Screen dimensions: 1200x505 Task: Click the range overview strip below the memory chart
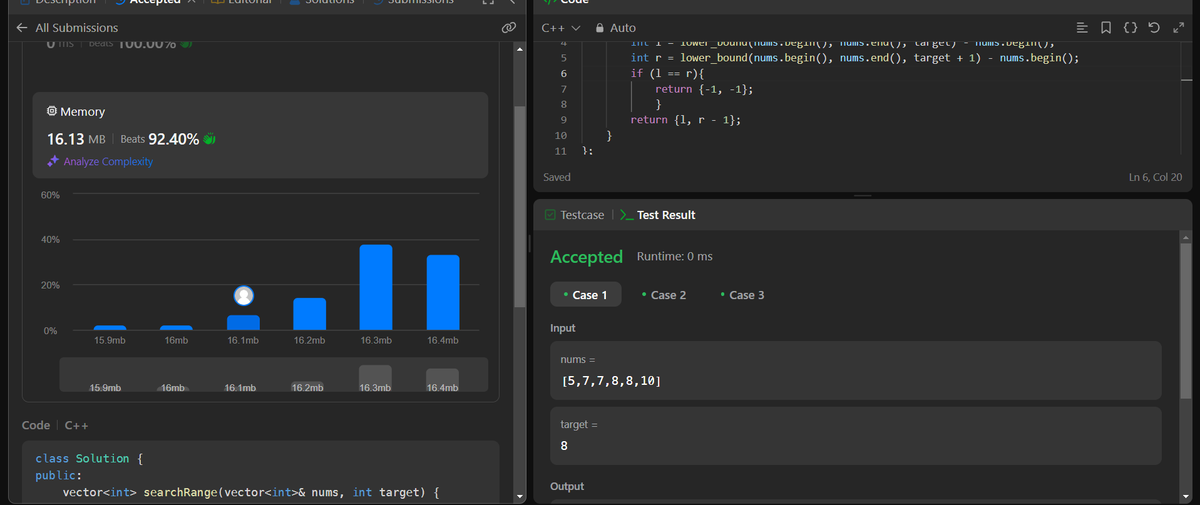pyautogui.click(x=276, y=375)
